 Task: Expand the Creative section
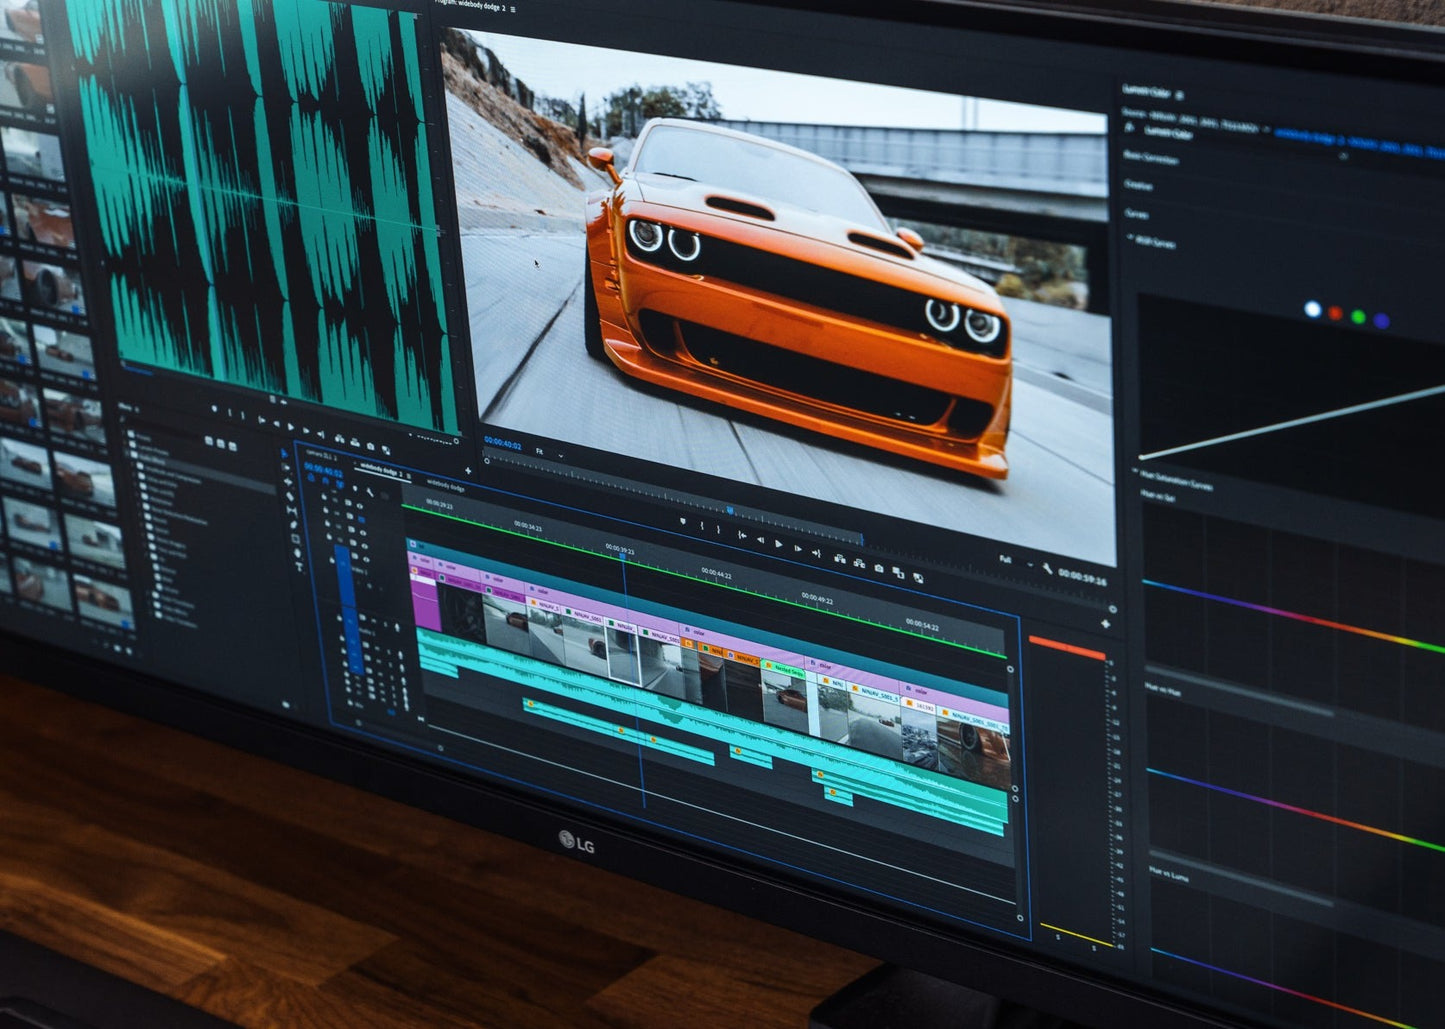(1138, 185)
